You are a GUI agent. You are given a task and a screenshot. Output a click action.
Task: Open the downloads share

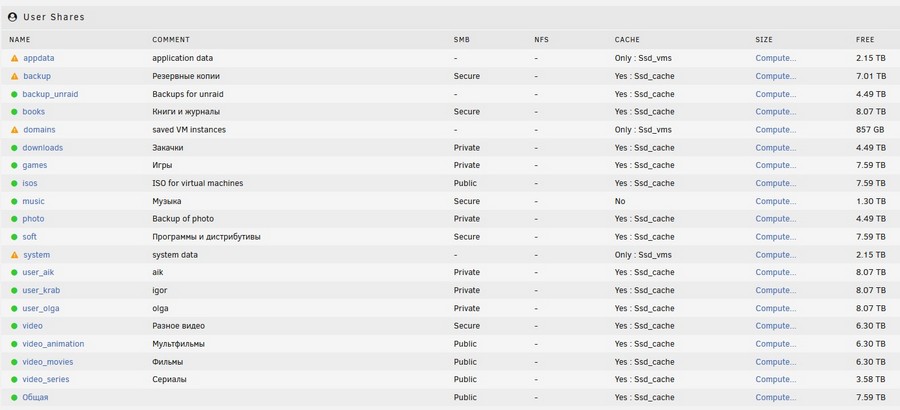[x=42, y=148]
